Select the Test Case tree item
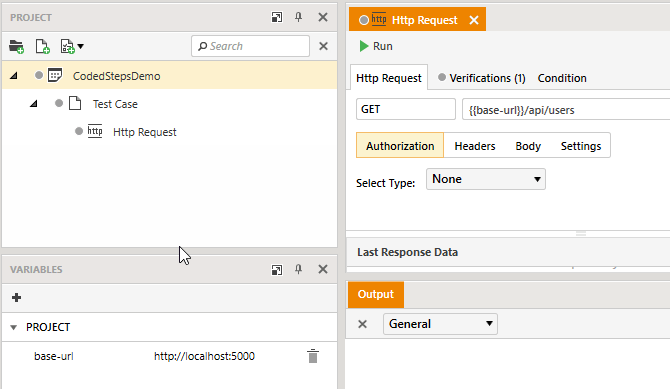This screenshot has width=670, height=389. coord(115,104)
